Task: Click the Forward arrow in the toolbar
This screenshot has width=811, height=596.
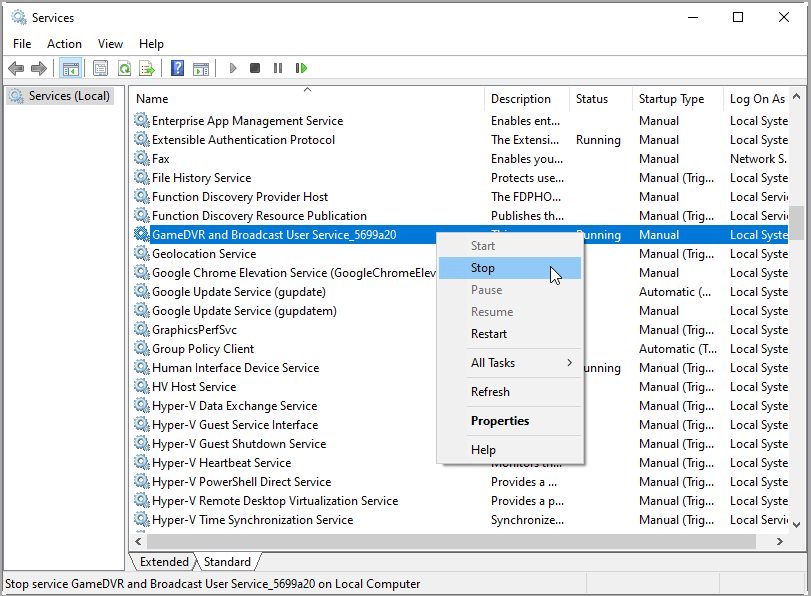Action: tap(39, 68)
